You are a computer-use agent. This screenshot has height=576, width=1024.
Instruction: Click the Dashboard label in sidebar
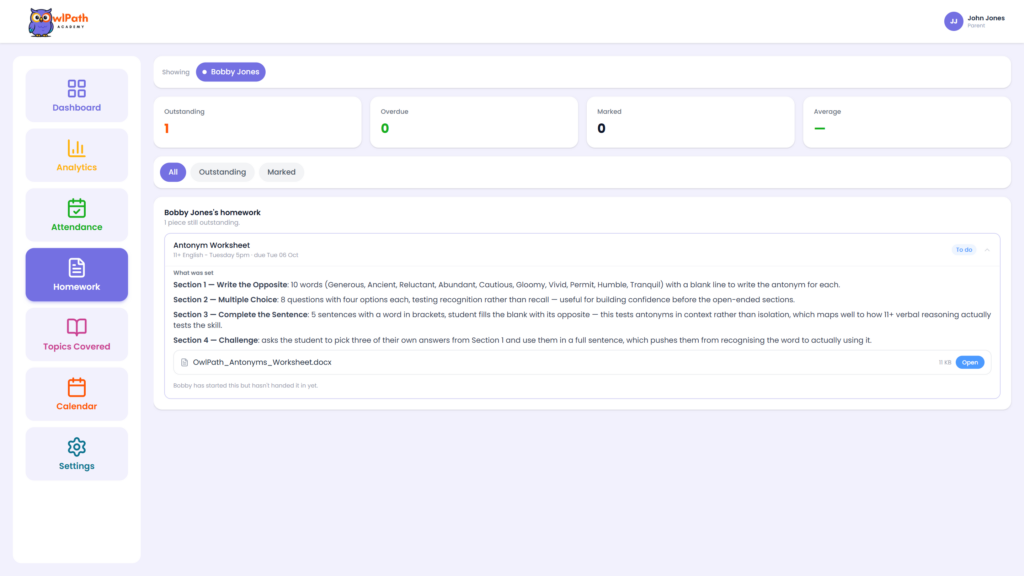[x=76, y=108]
